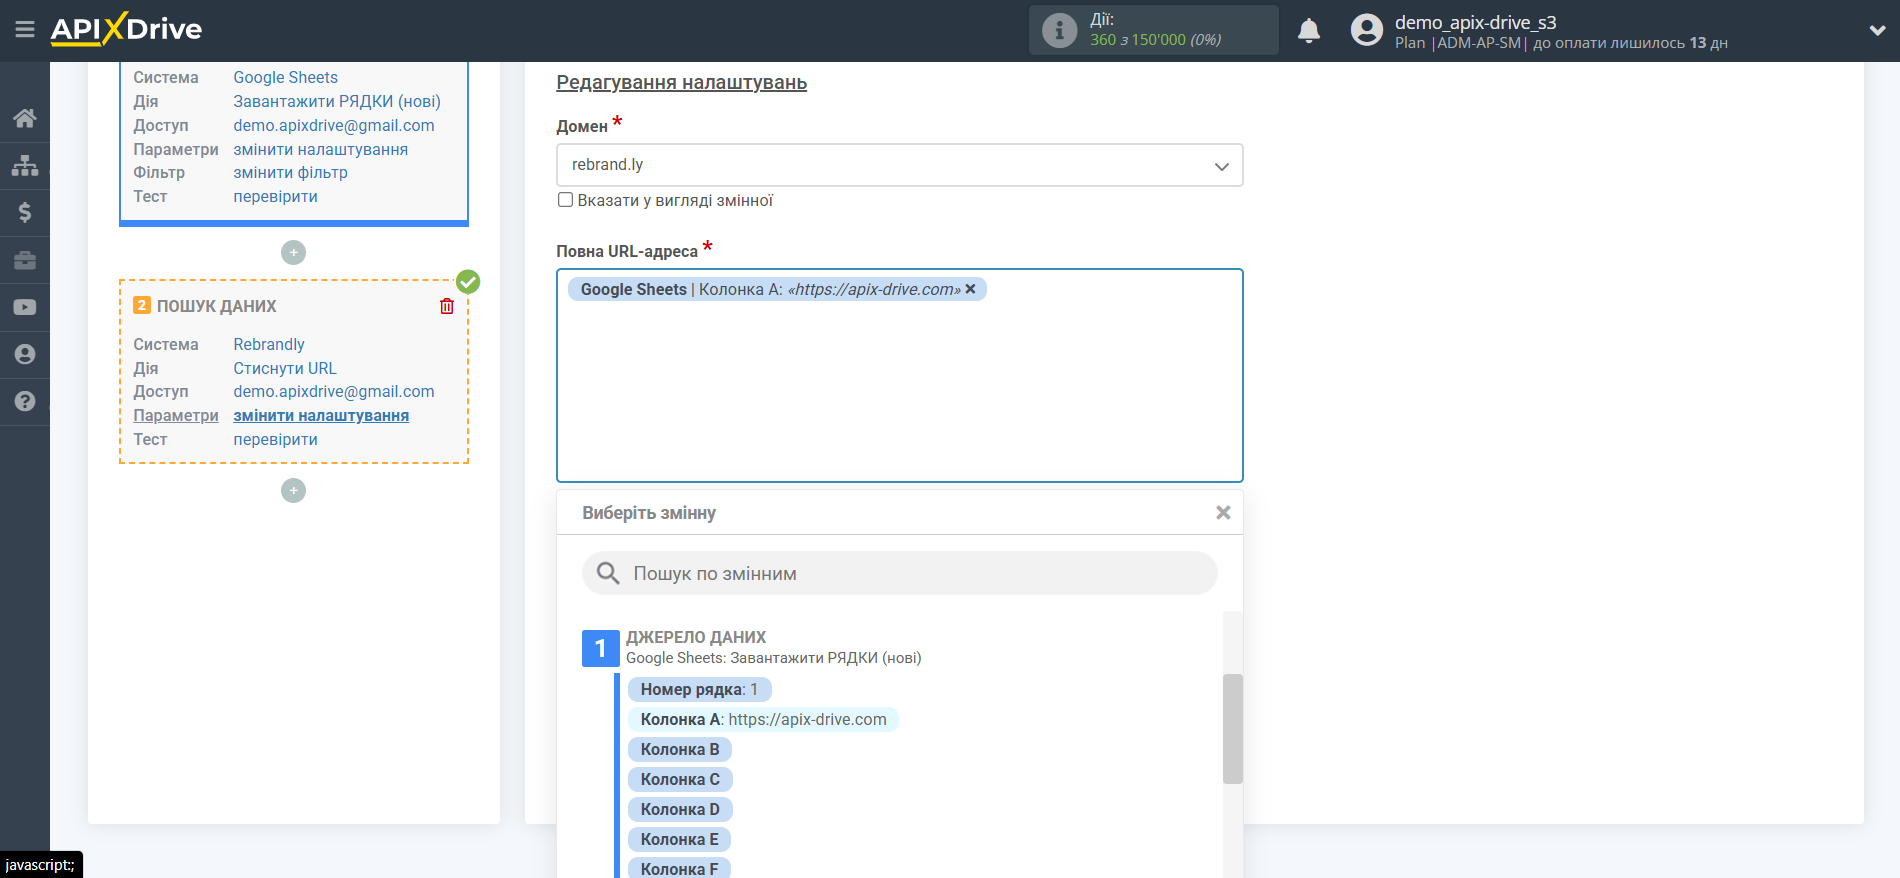Click the ПОШУК ДАНИХ block title

coord(217,306)
